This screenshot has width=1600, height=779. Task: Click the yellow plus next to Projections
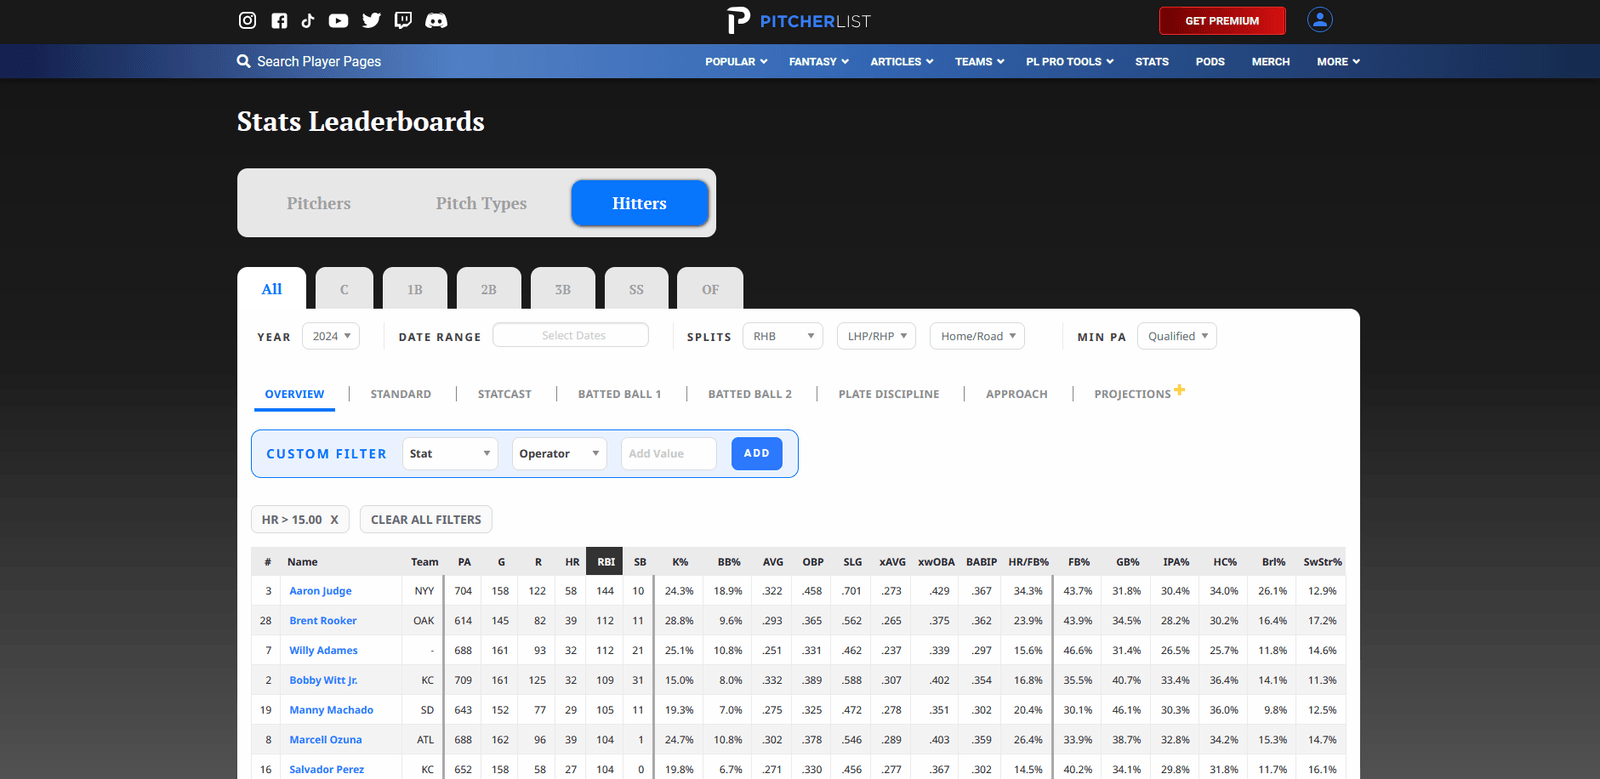[1180, 390]
